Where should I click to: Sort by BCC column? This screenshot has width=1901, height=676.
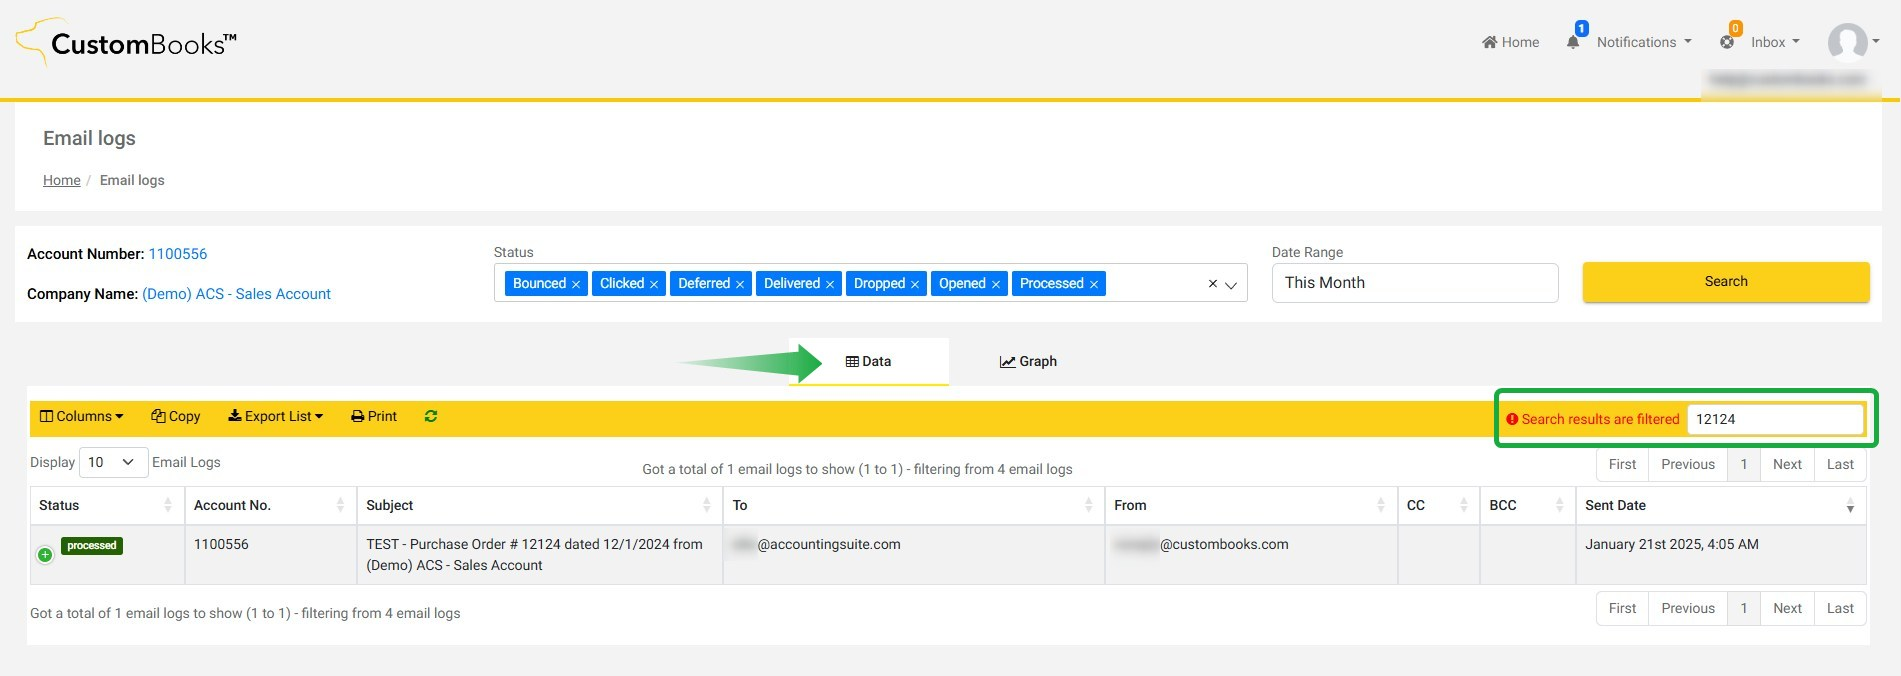[1527, 505]
